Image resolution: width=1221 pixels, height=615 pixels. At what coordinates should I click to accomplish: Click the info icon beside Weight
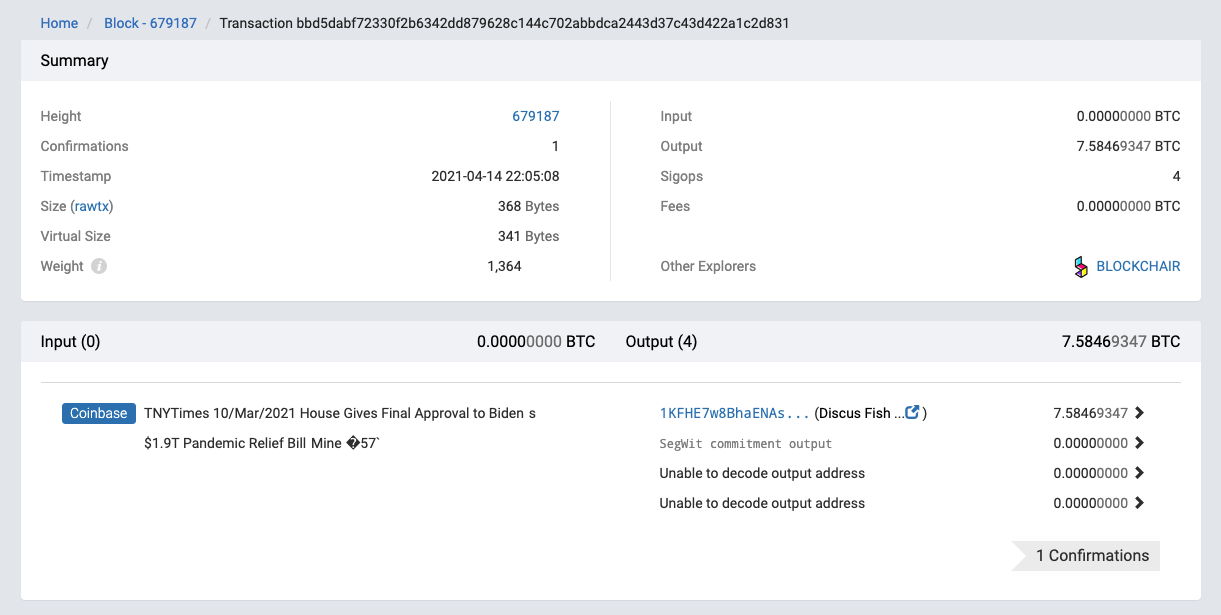[99, 266]
